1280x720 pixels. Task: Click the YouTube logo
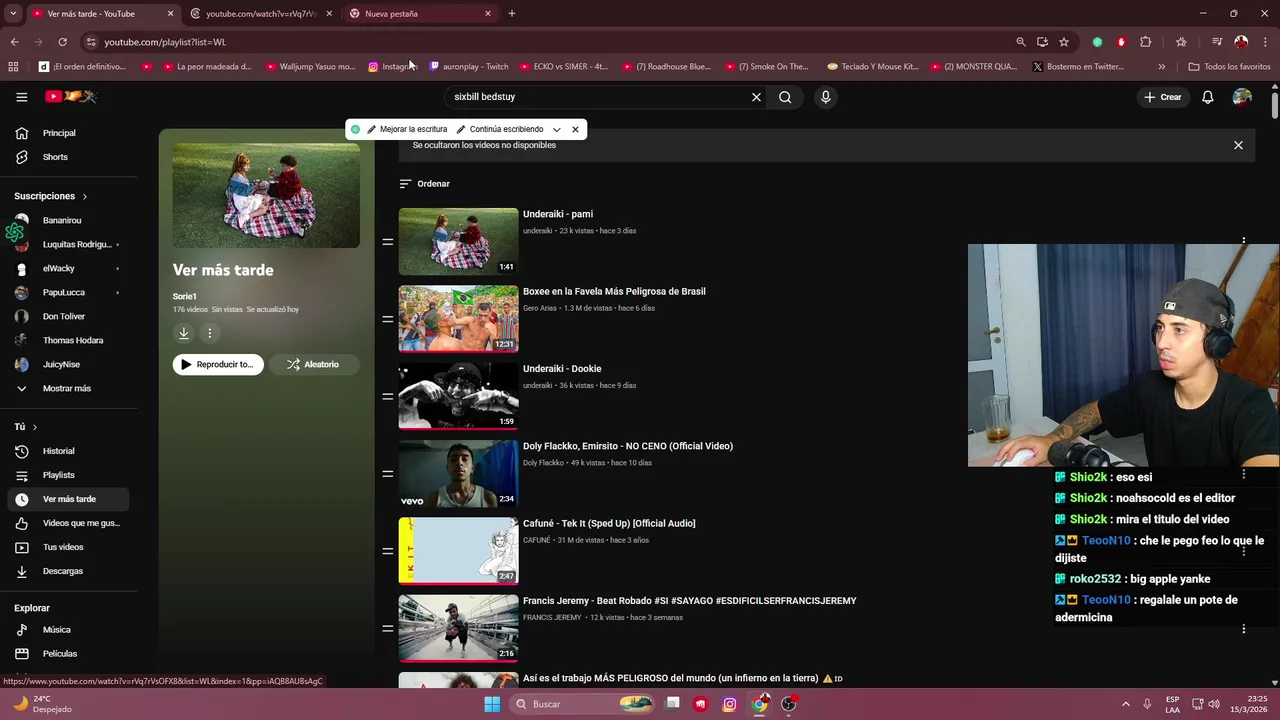(70, 97)
